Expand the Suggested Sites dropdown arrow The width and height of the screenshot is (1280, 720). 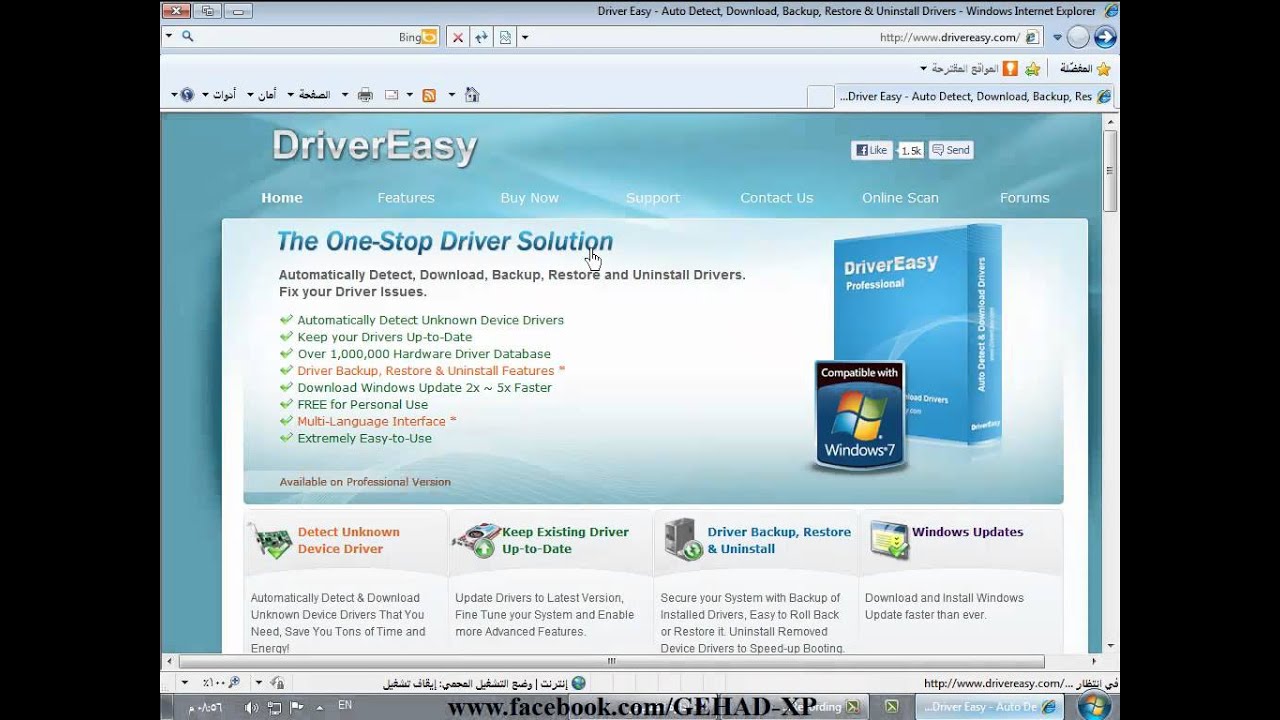[924, 68]
